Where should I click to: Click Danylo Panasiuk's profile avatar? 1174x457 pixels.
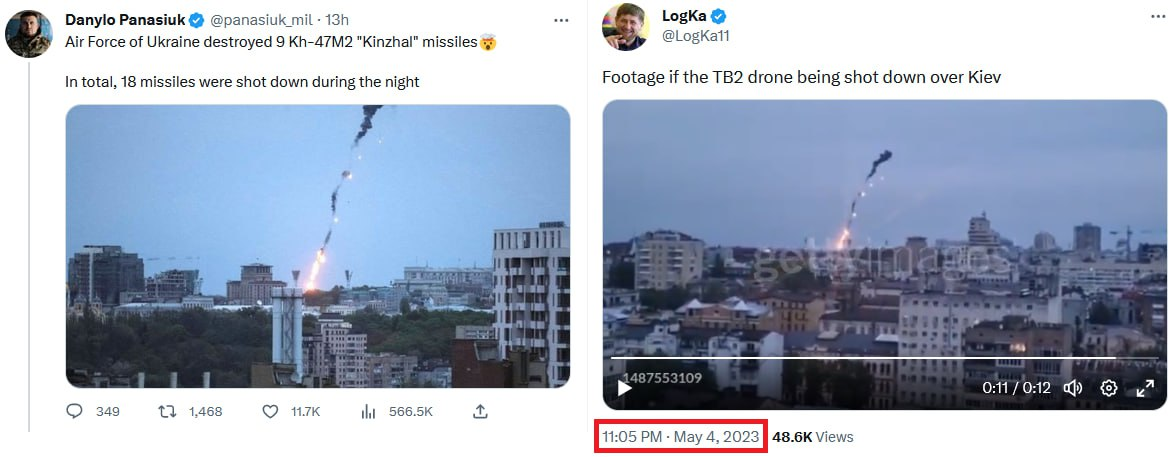point(29,34)
